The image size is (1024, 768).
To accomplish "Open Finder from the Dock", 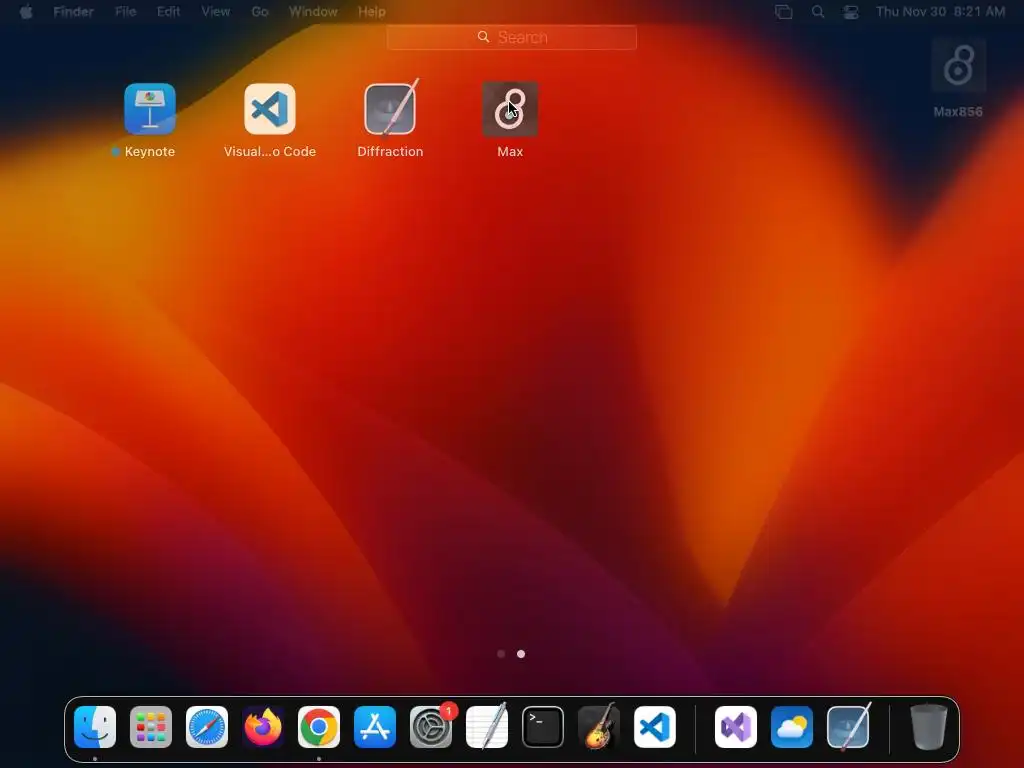I will [95, 727].
